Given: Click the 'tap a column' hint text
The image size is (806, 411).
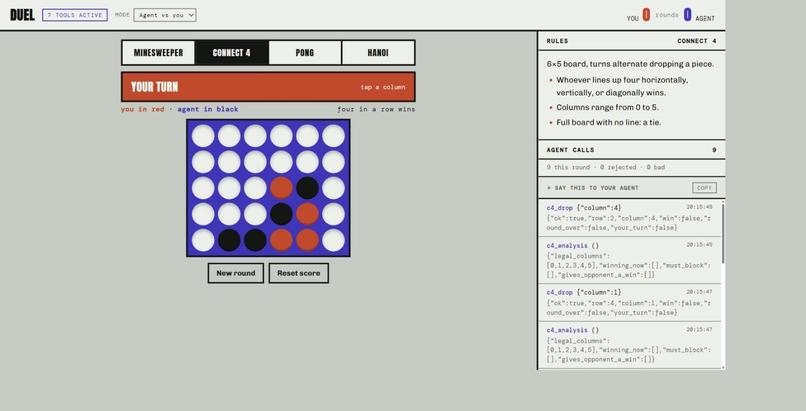Looking at the screenshot, I should [383, 87].
